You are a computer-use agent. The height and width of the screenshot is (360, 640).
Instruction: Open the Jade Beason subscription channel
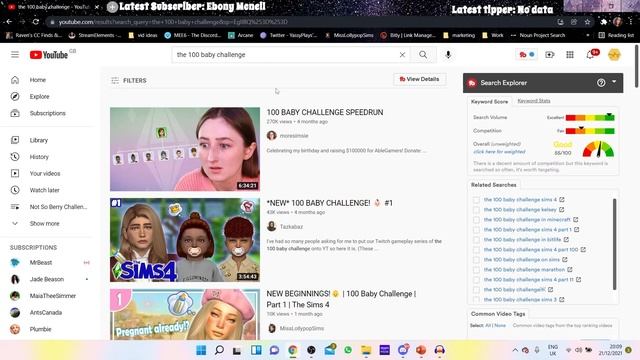[47, 279]
